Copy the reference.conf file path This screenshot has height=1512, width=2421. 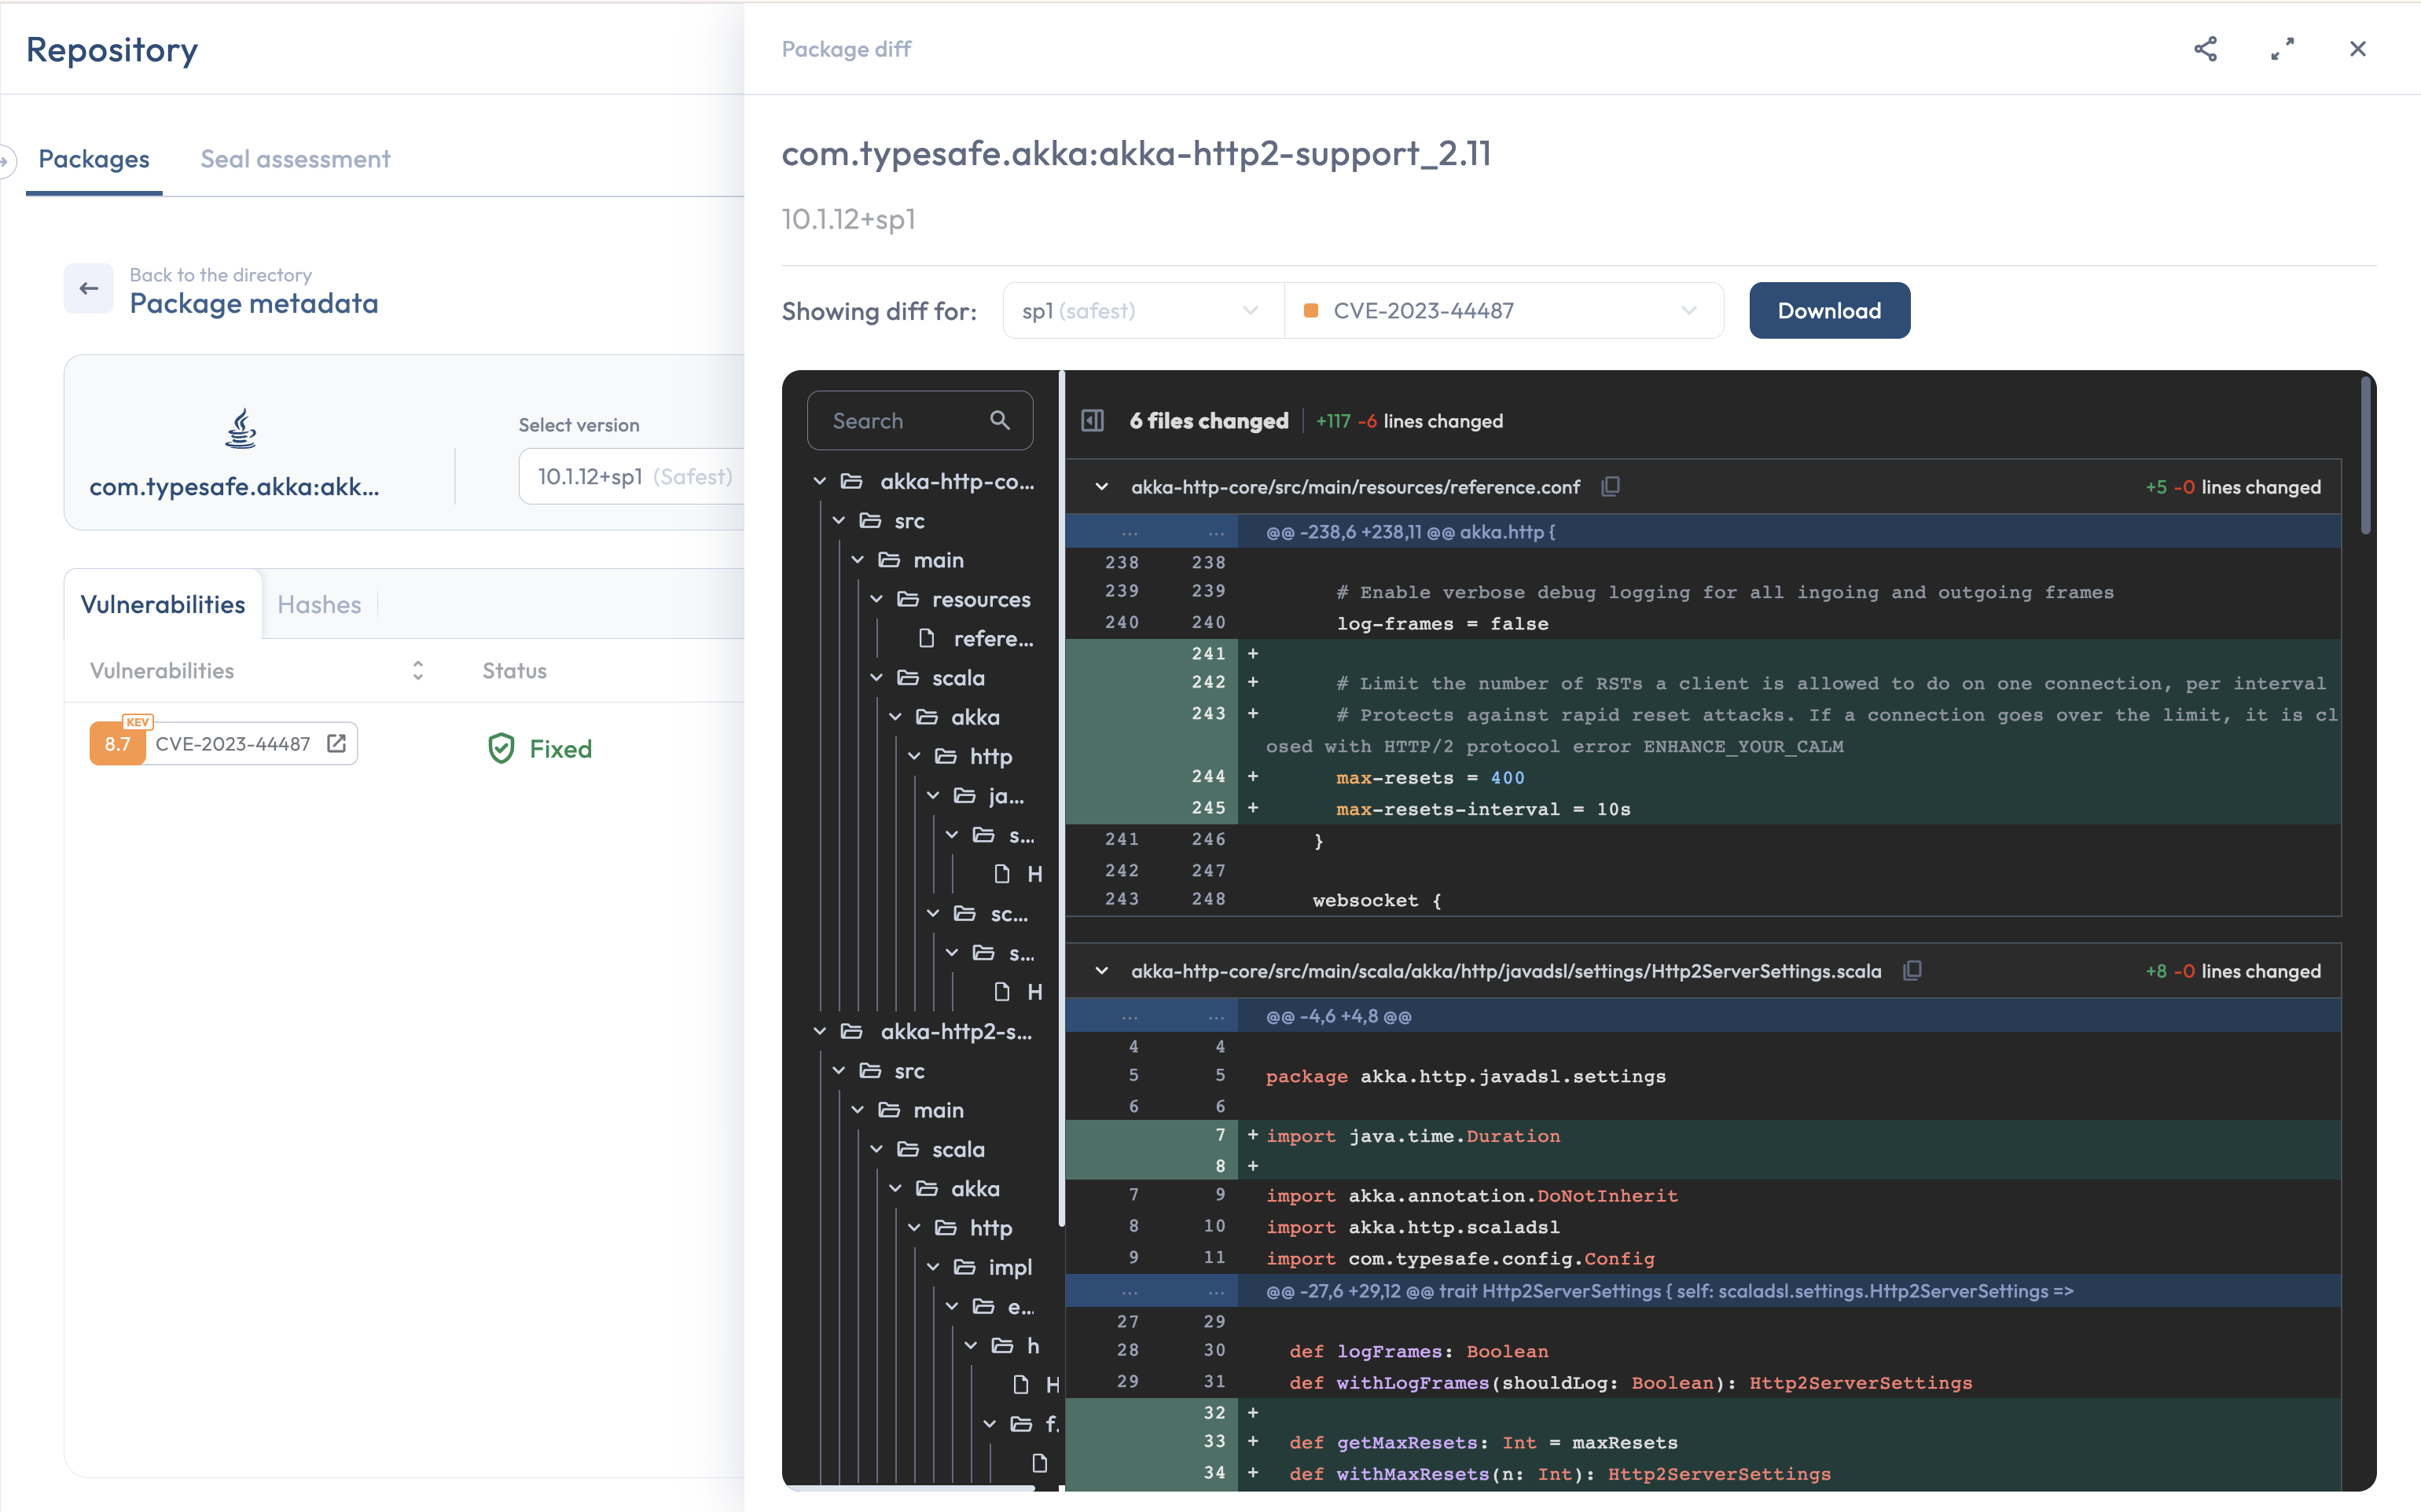pyautogui.click(x=1610, y=487)
